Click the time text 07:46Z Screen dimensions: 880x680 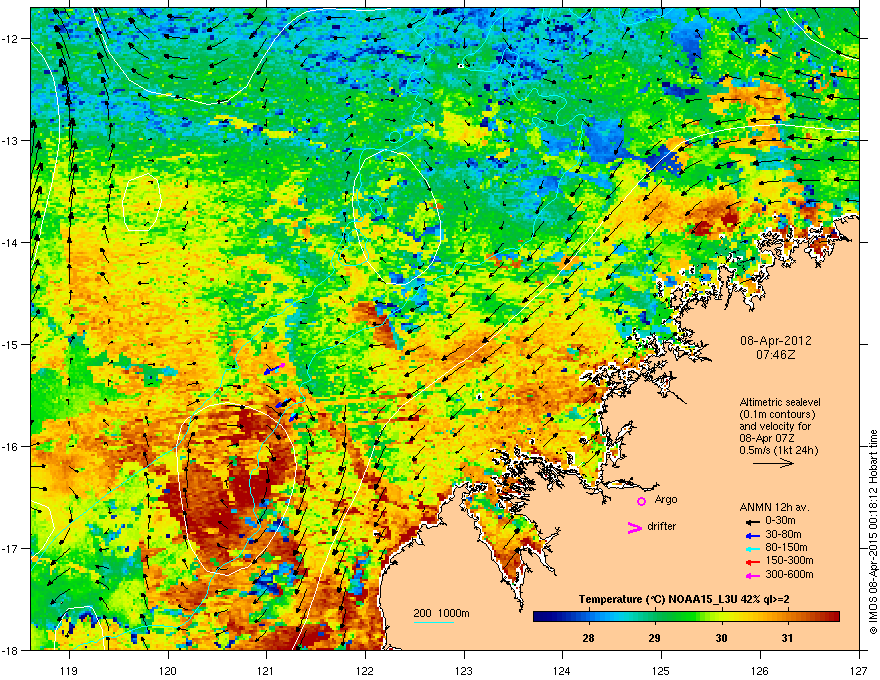776,355
